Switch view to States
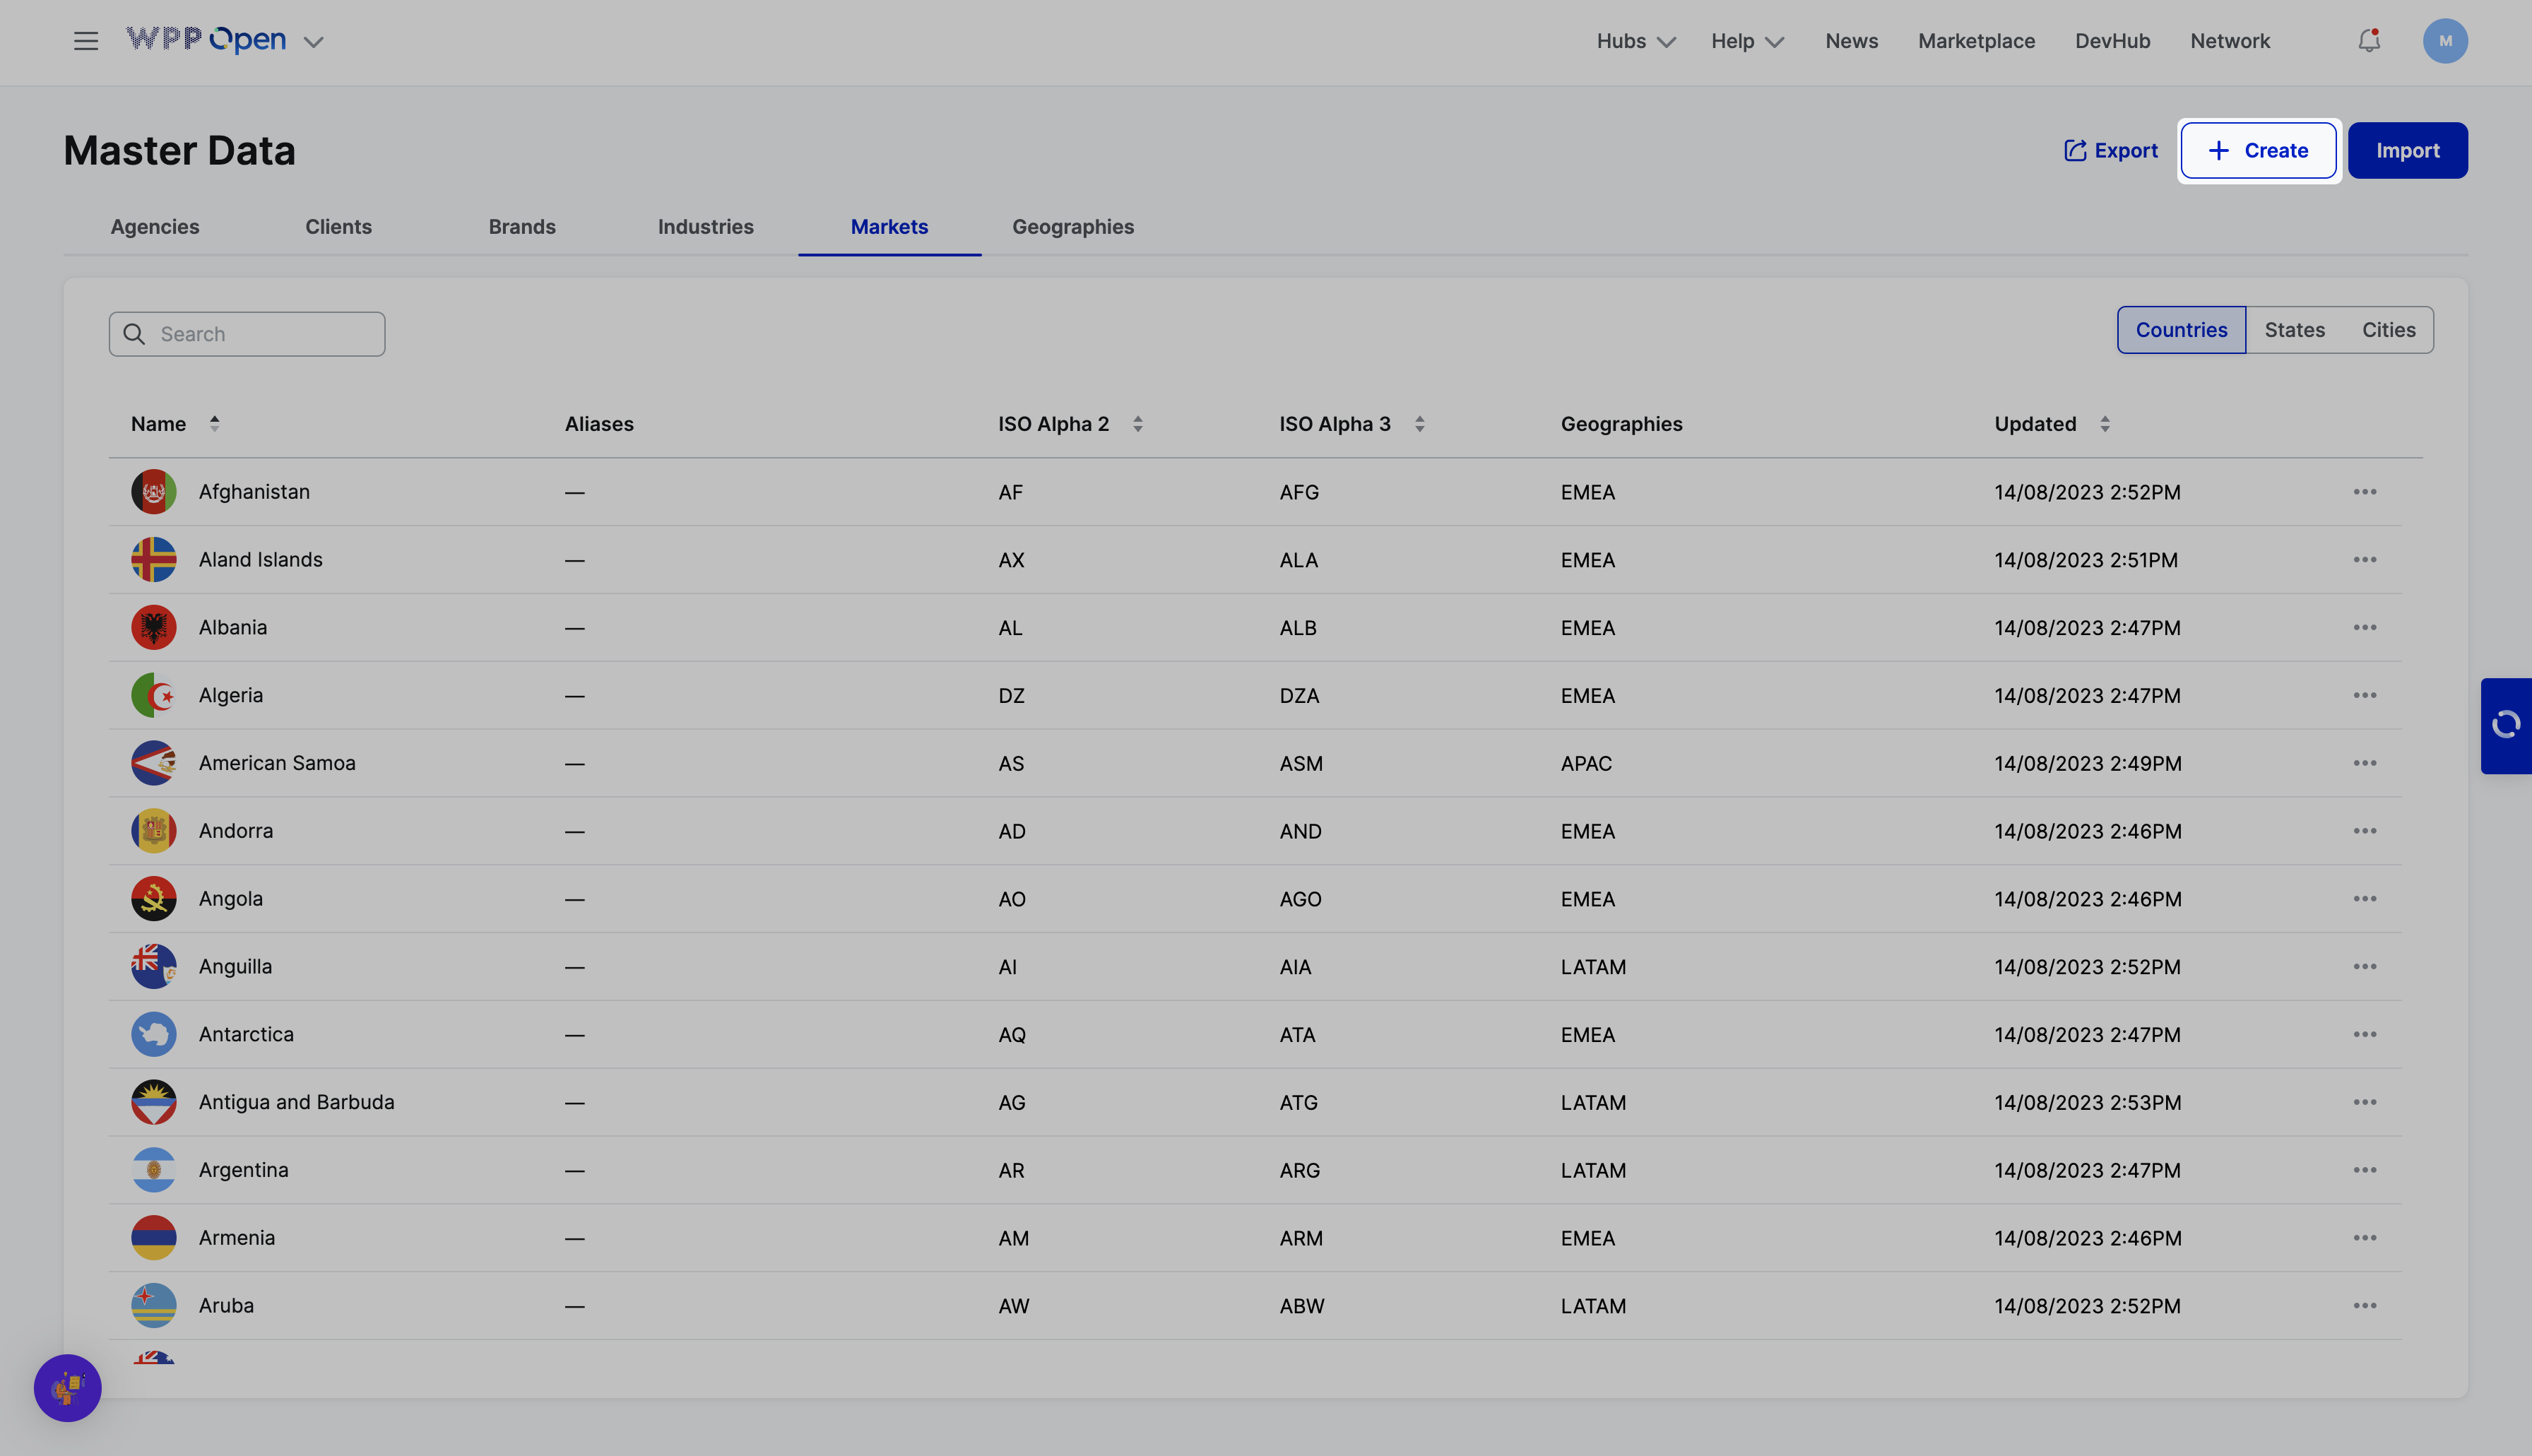The height and width of the screenshot is (1456, 2532). coord(2294,330)
